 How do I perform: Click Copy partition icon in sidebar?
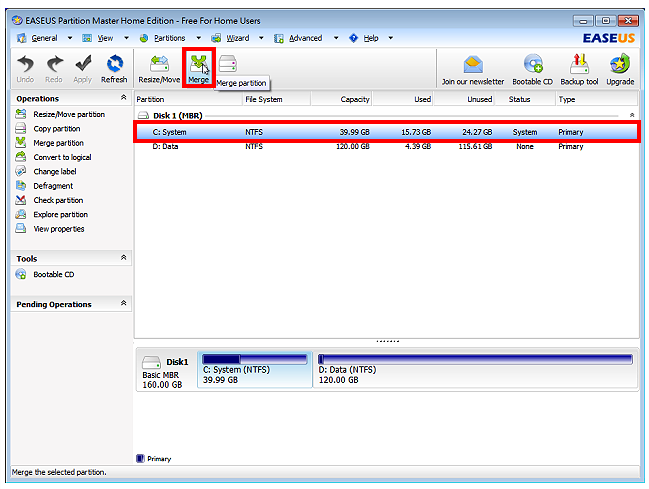pyautogui.click(x=21, y=128)
